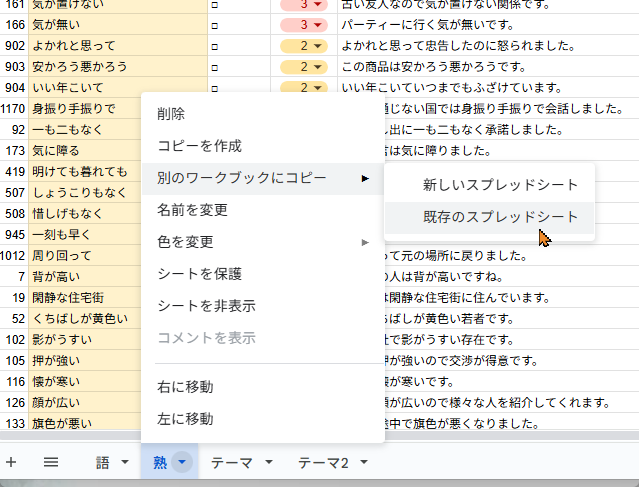
Task: Click cell 押が強い
Action: point(85,361)
